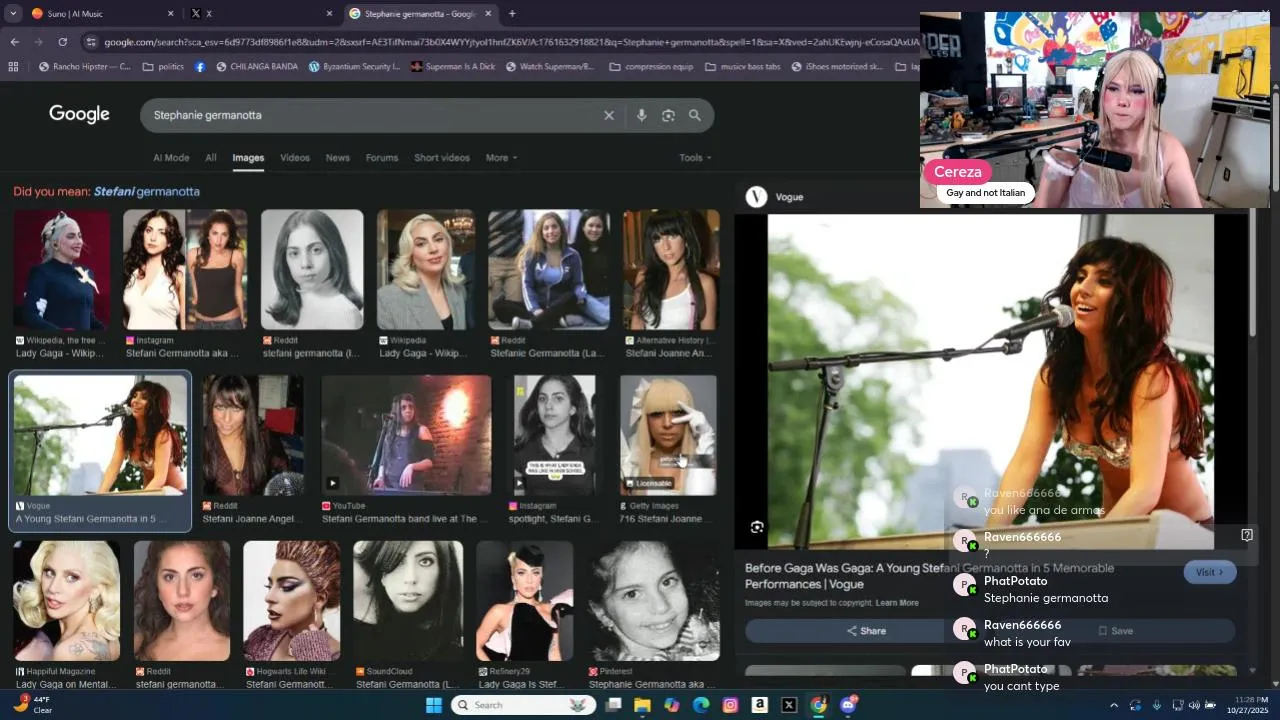Image resolution: width=1280 pixels, height=720 pixels.
Task: Click the Google logo
Action: (79, 114)
